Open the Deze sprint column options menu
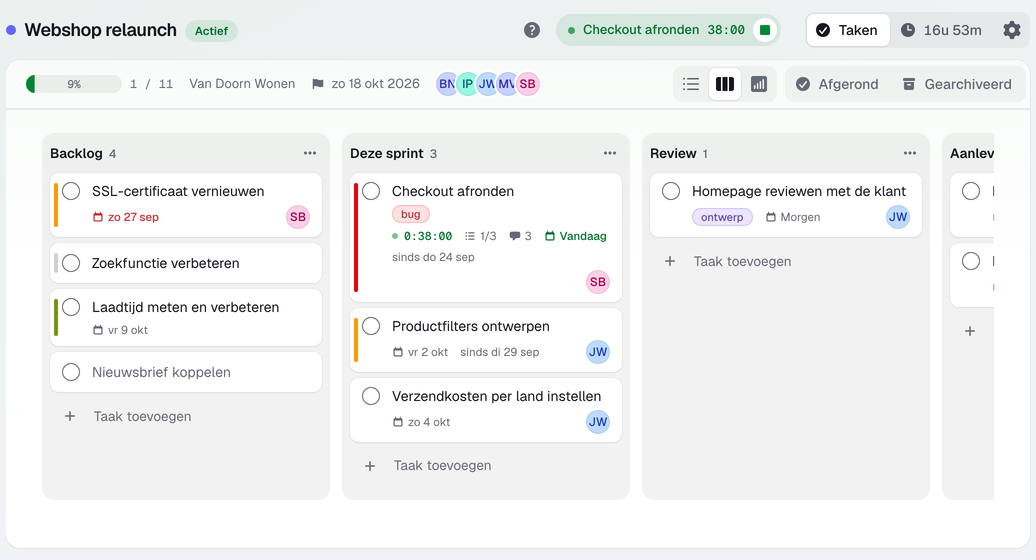Screen dimensions: 1036x560 (x=610, y=153)
